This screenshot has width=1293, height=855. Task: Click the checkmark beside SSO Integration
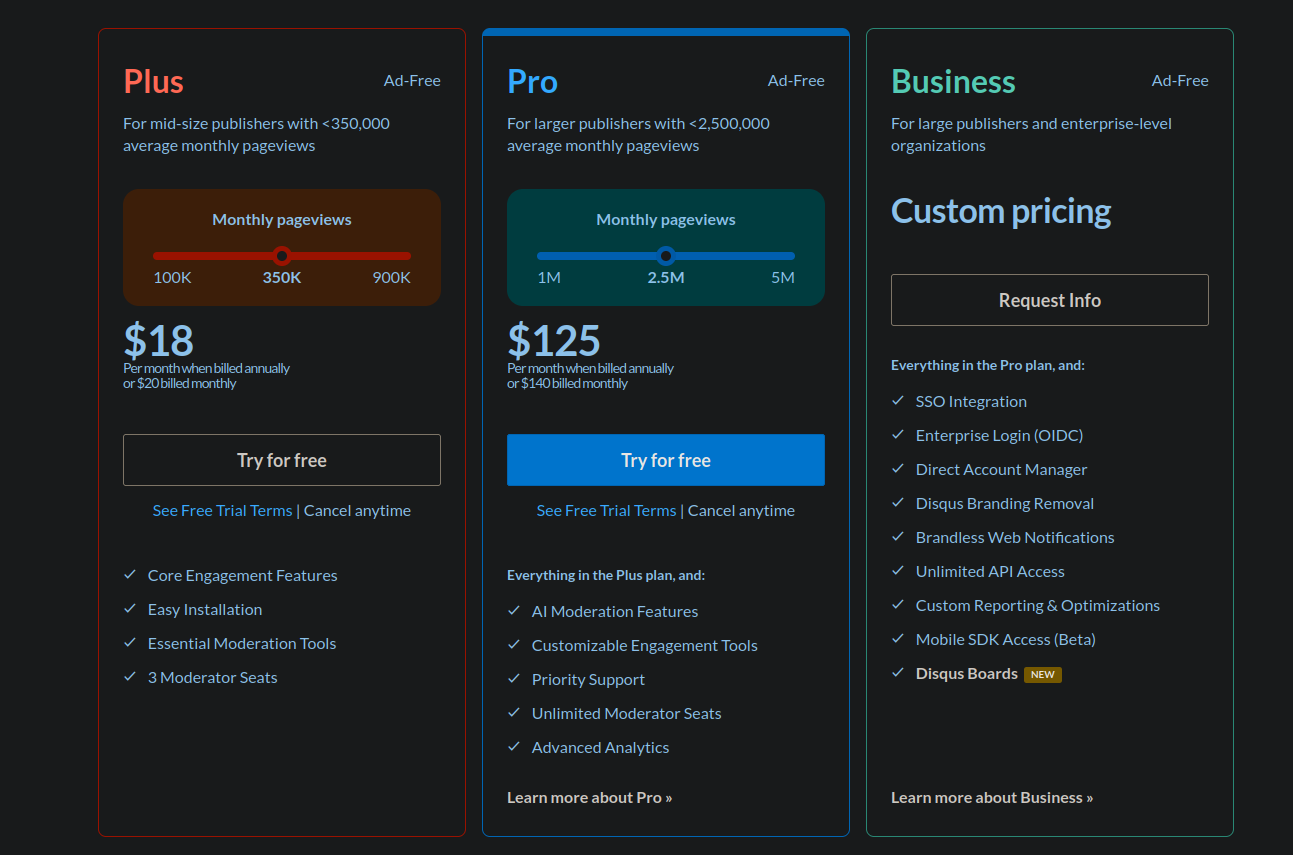click(898, 401)
